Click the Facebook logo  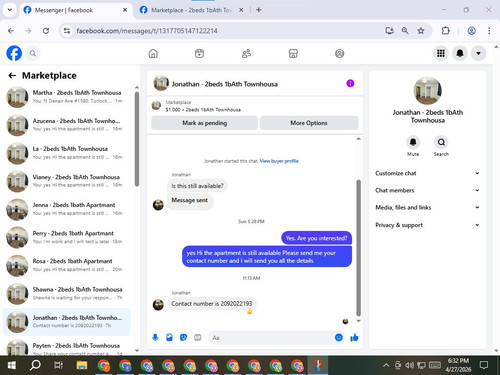14,53
